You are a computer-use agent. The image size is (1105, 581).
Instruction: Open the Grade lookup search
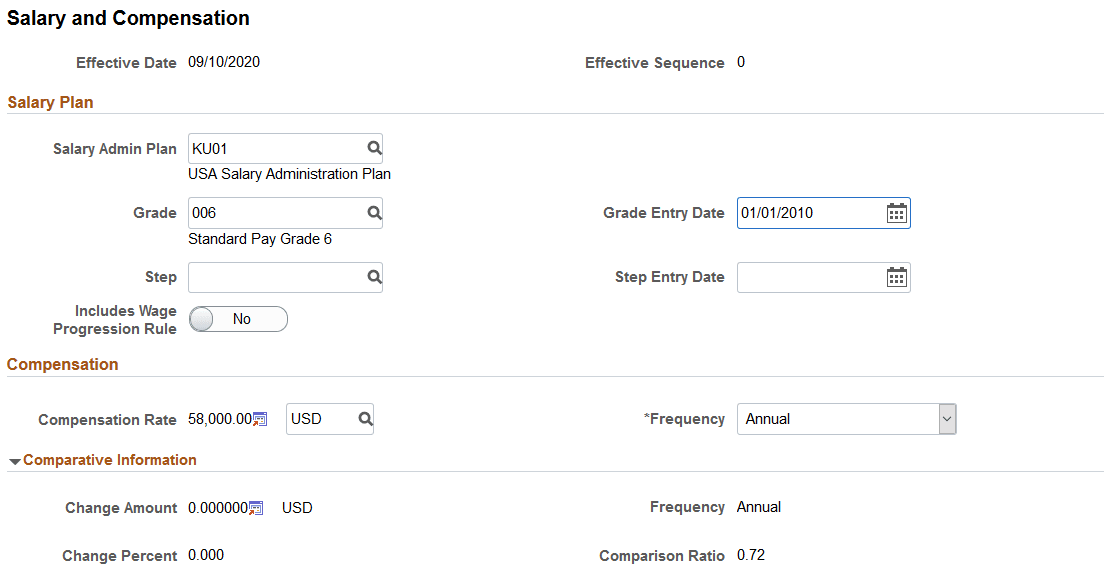click(372, 212)
